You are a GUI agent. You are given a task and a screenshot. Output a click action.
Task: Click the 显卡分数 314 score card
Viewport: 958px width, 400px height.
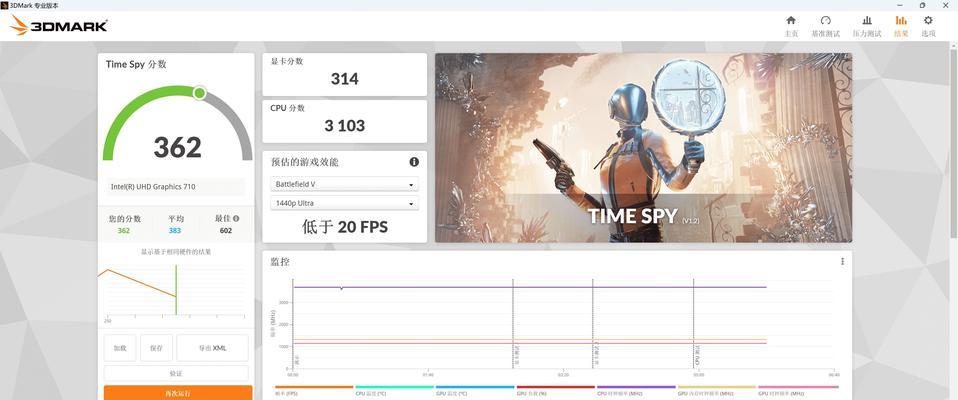tap(345, 75)
